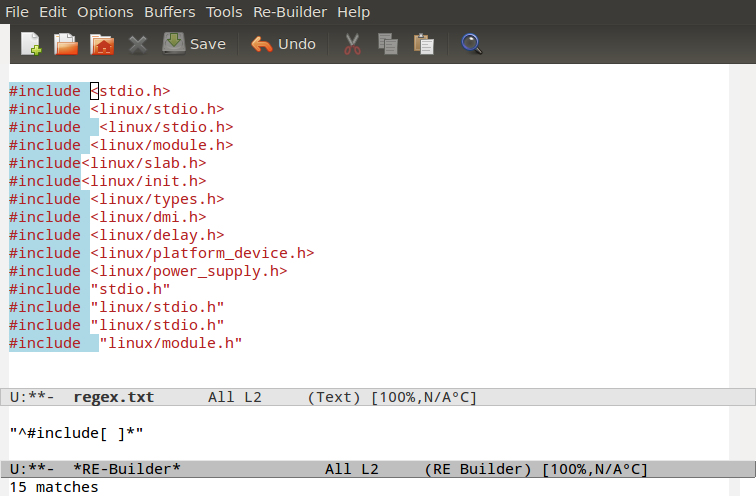Click the New File toolbar icon
Viewport: 756px width, 496px height.
pos(32,44)
